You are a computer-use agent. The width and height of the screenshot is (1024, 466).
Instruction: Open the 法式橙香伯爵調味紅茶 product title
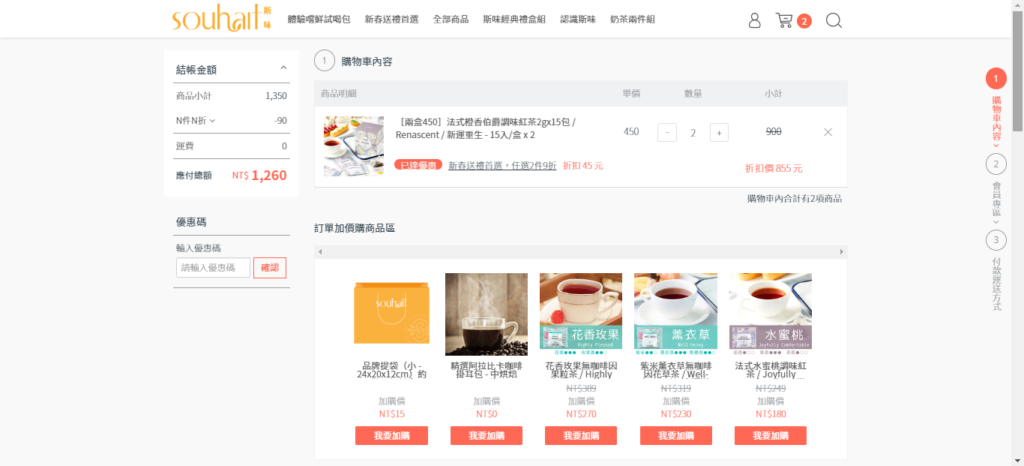(486, 129)
